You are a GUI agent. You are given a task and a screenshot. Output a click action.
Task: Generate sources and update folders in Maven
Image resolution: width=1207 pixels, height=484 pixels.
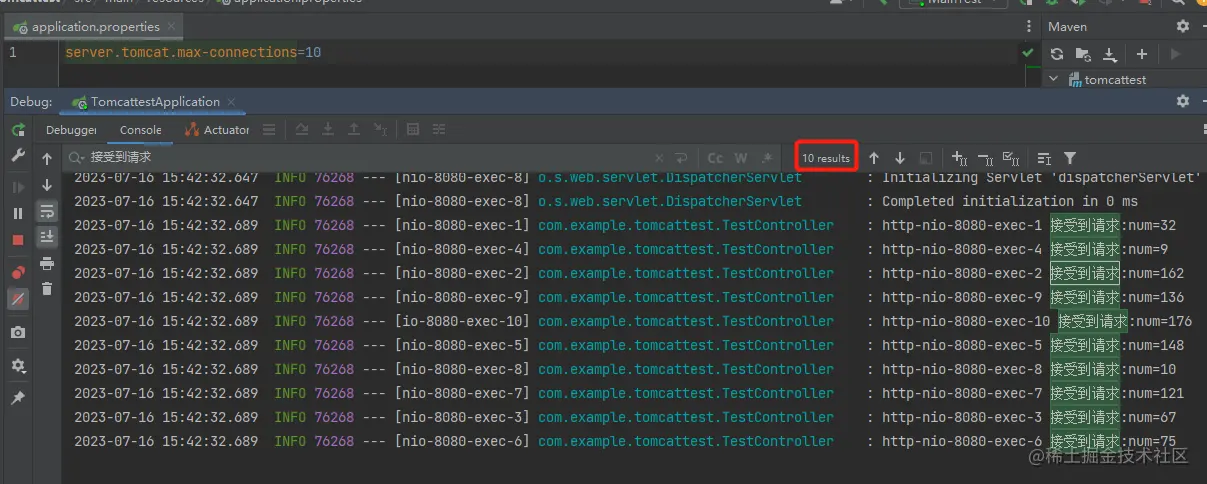1083,54
